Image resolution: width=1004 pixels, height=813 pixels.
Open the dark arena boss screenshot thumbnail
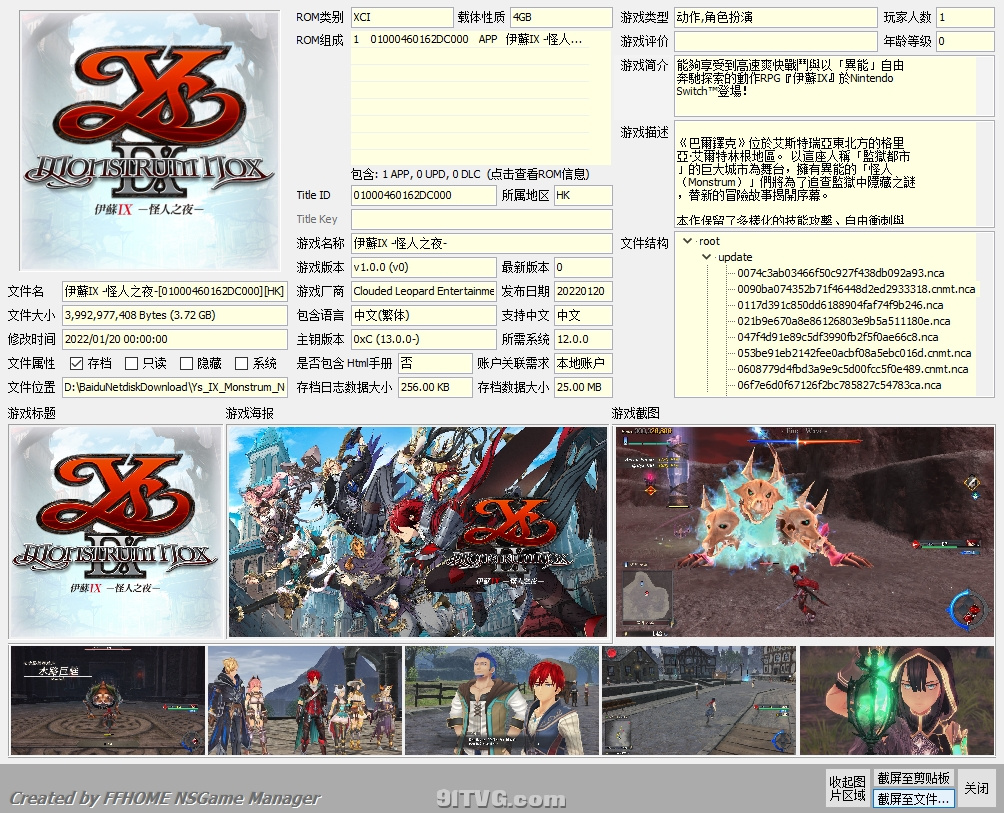coord(108,700)
